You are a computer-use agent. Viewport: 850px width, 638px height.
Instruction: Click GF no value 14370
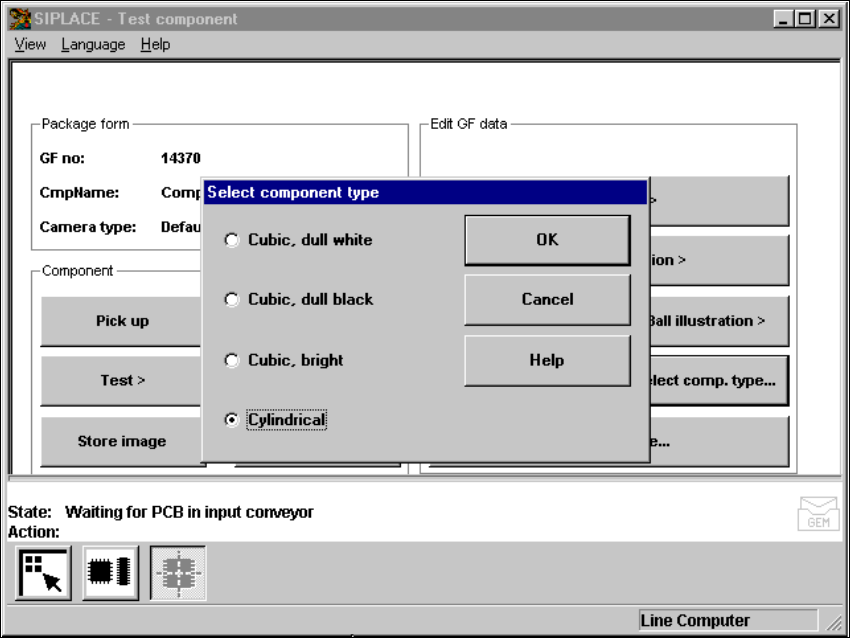click(x=181, y=158)
